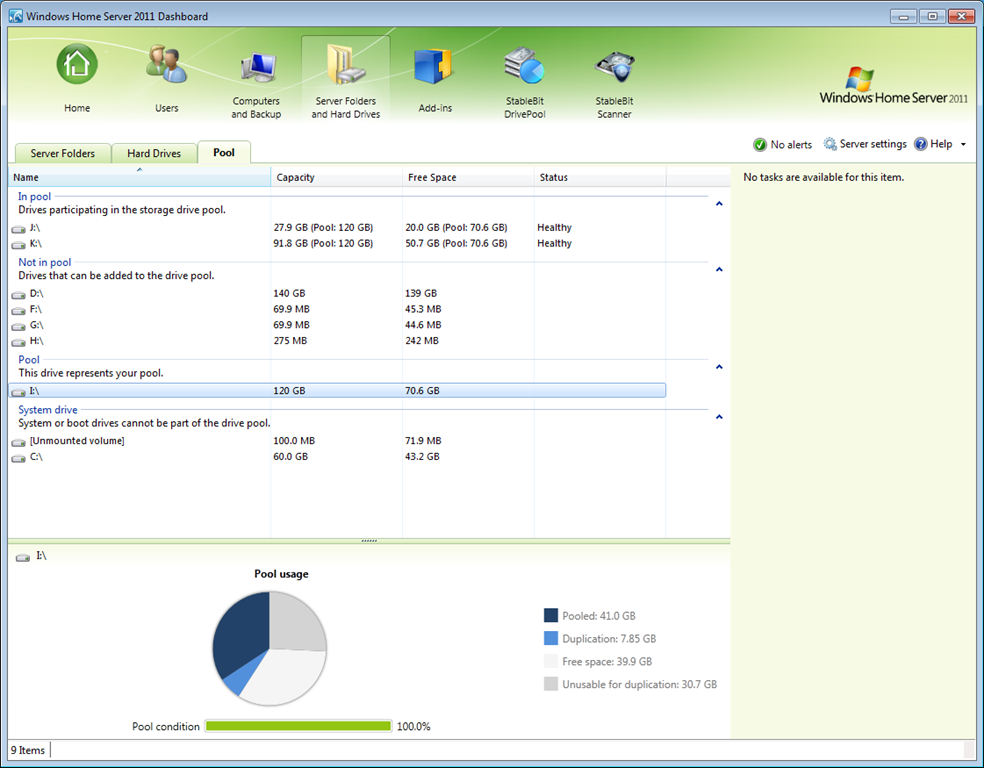This screenshot has width=984, height=768.
Task: Click the No alerts link
Action: [x=791, y=145]
